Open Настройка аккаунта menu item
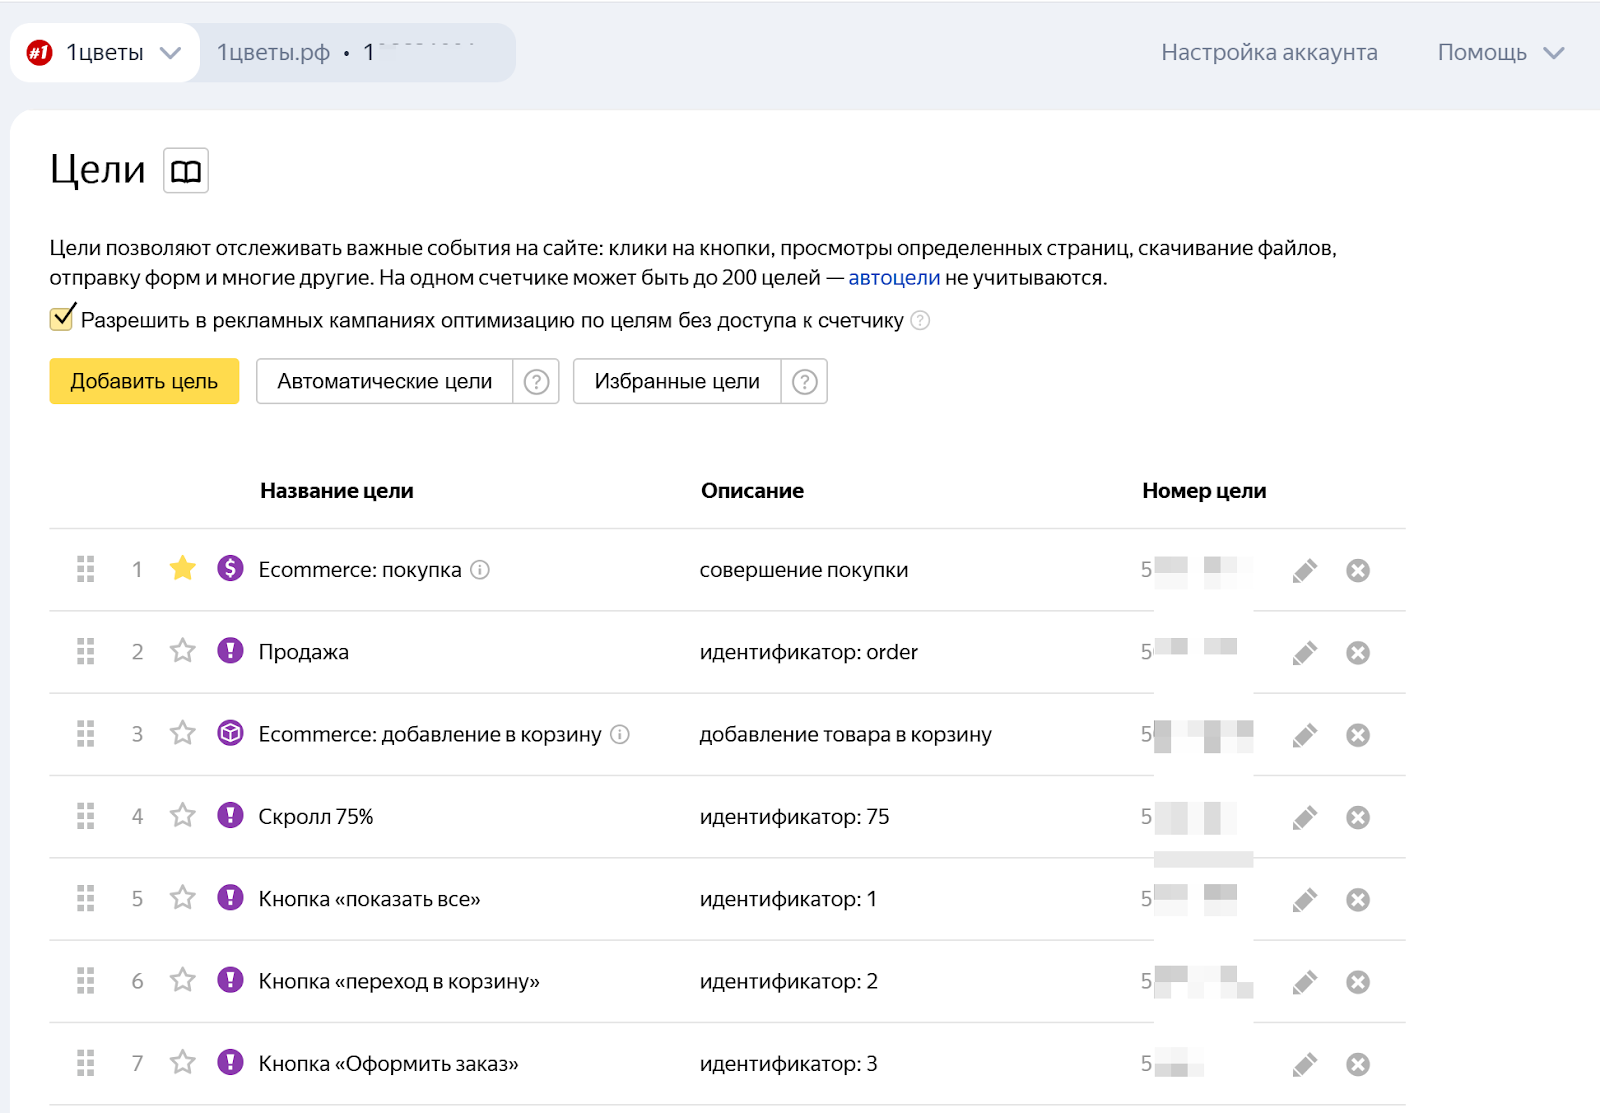Viewport: 1600px width, 1113px height. click(1268, 53)
